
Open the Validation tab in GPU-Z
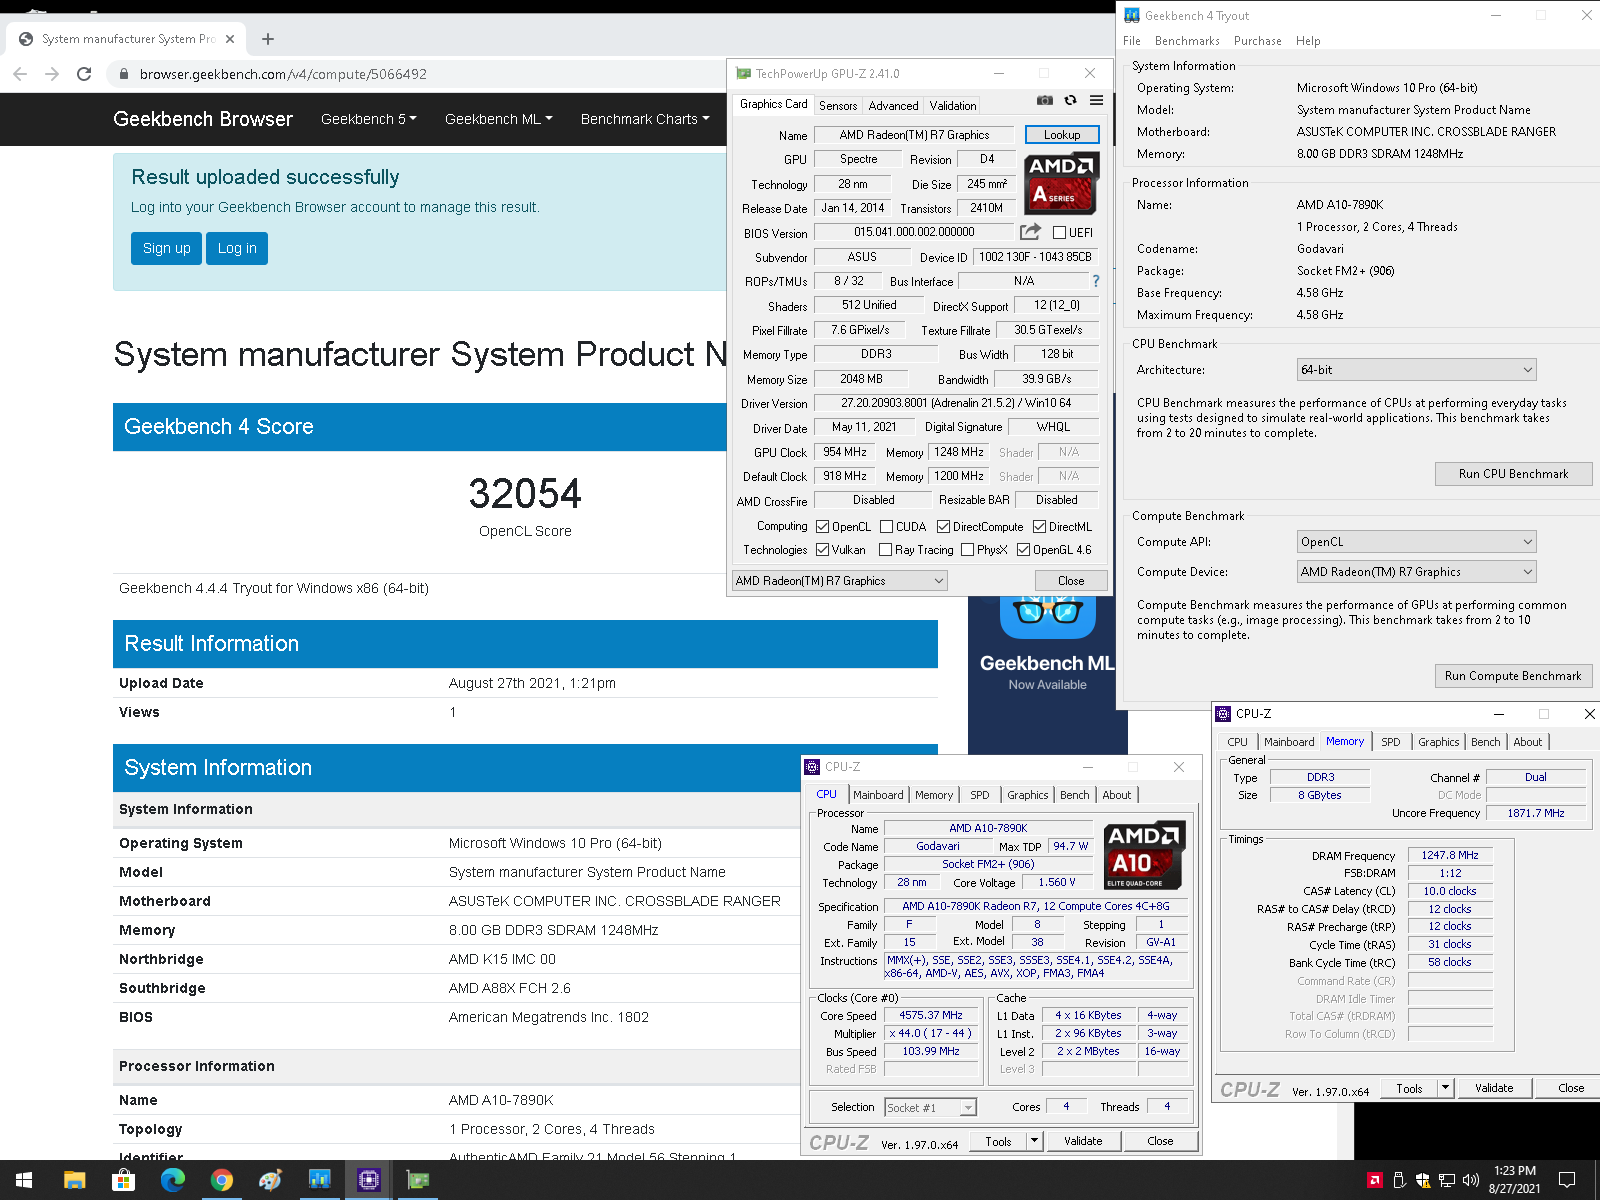953,106
